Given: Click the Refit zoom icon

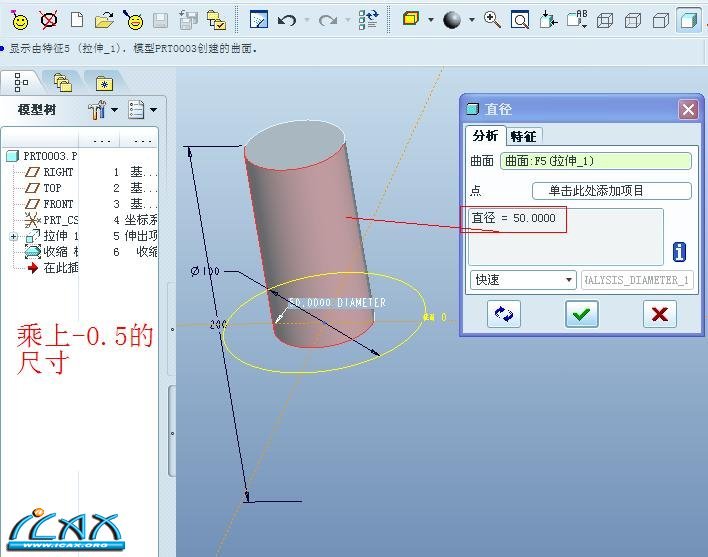Looking at the screenshot, I should click(520, 19).
